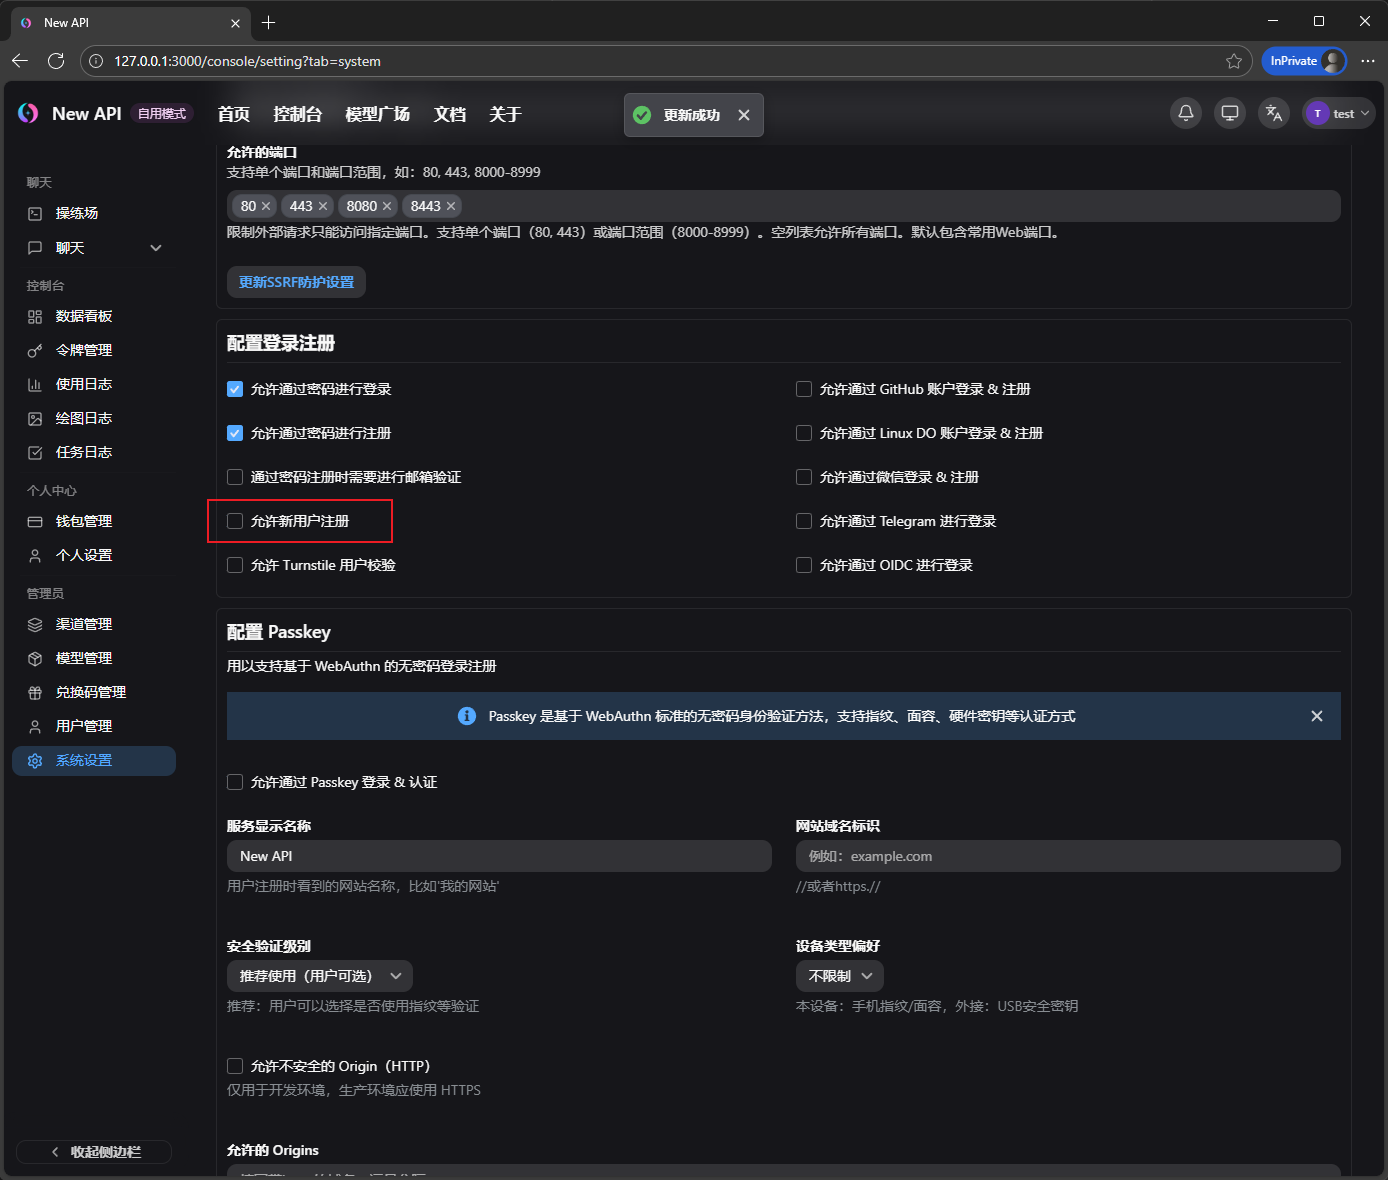The image size is (1388, 1180).
Task: Dismiss the Passkey info banner
Action: pyautogui.click(x=1316, y=716)
